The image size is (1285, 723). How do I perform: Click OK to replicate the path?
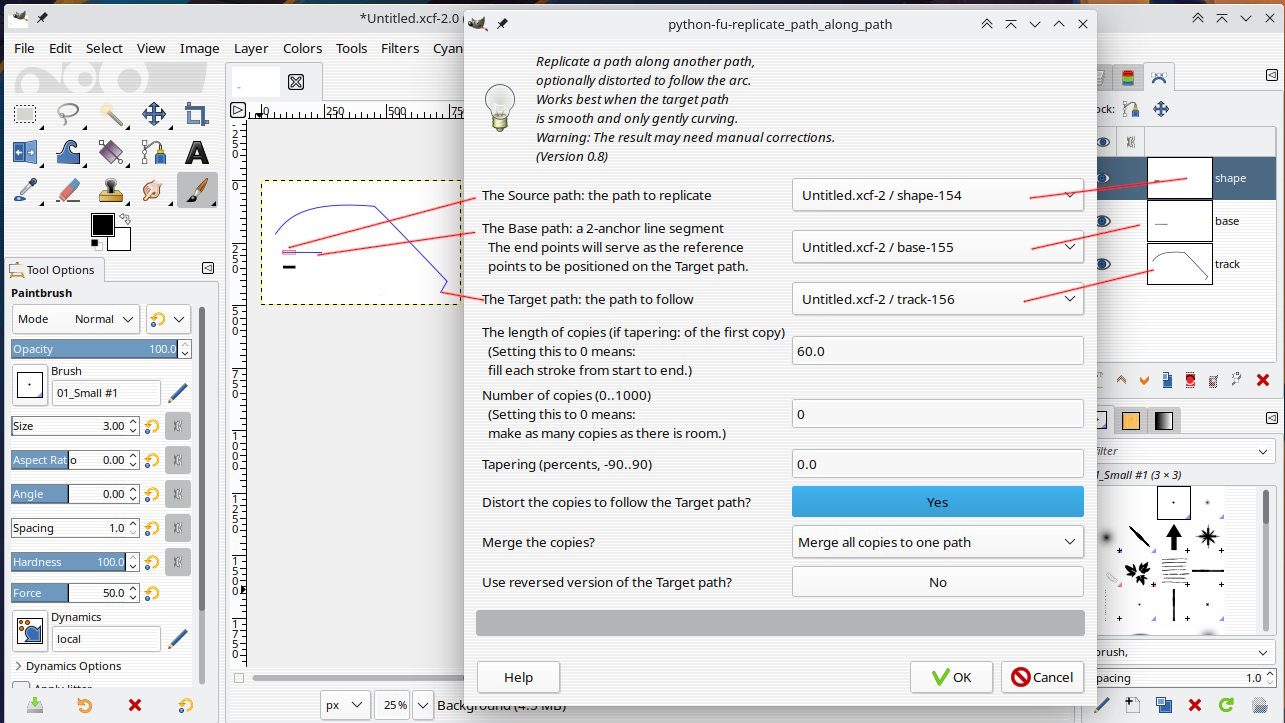tap(951, 677)
